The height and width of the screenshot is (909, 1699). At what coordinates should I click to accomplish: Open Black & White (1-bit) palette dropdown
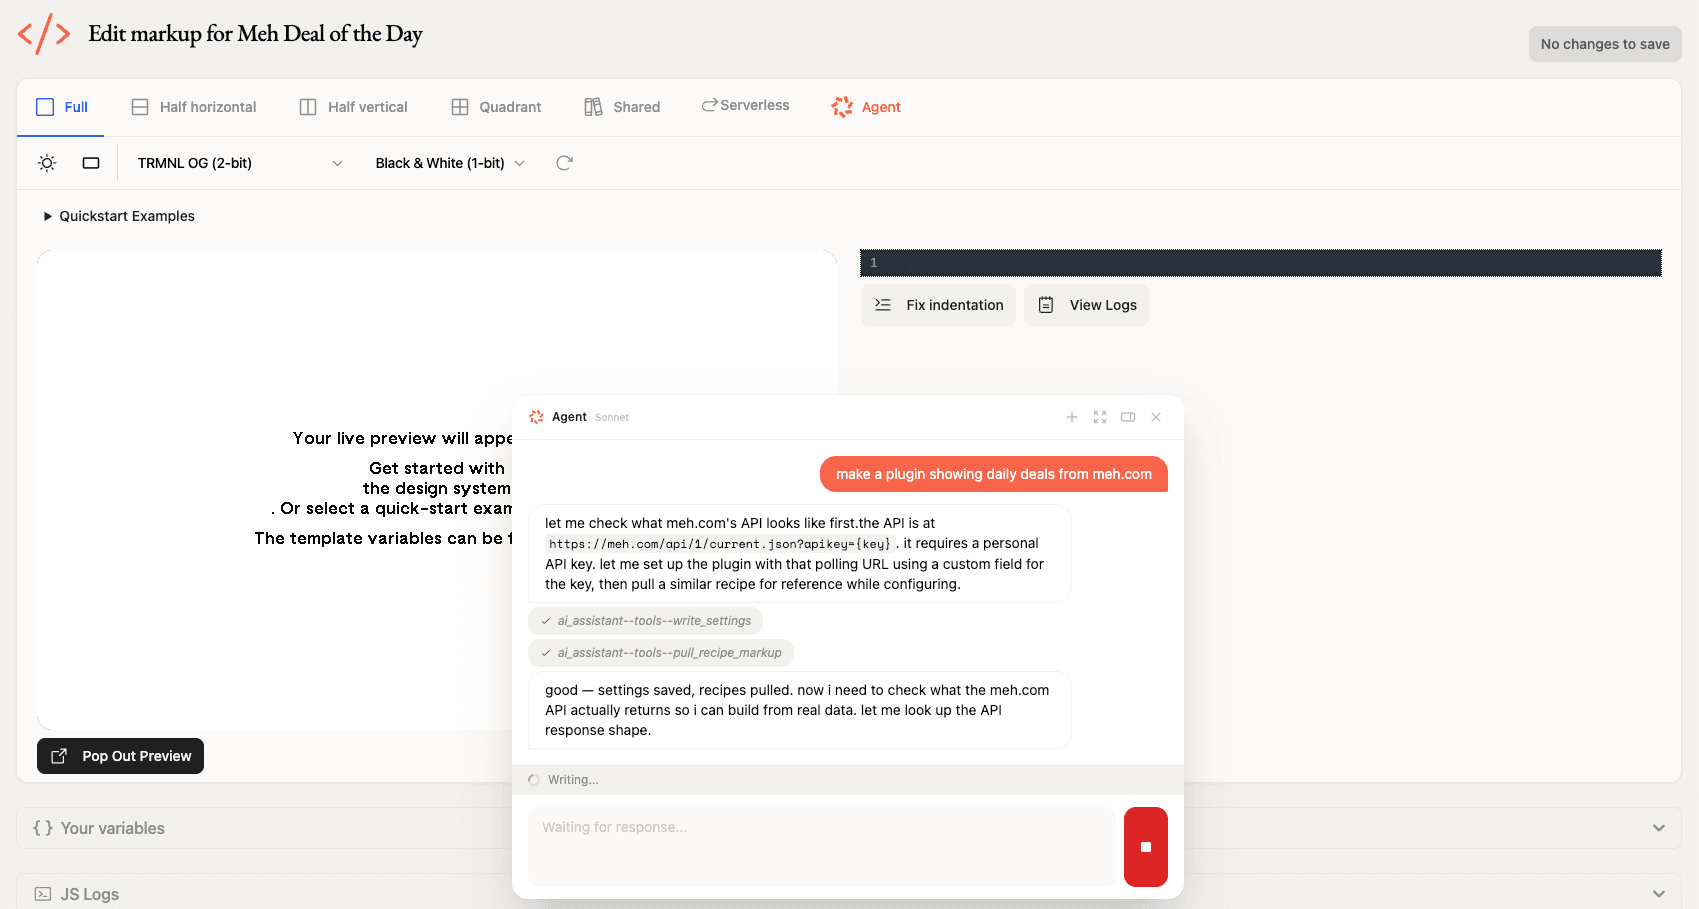(x=450, y=163)
